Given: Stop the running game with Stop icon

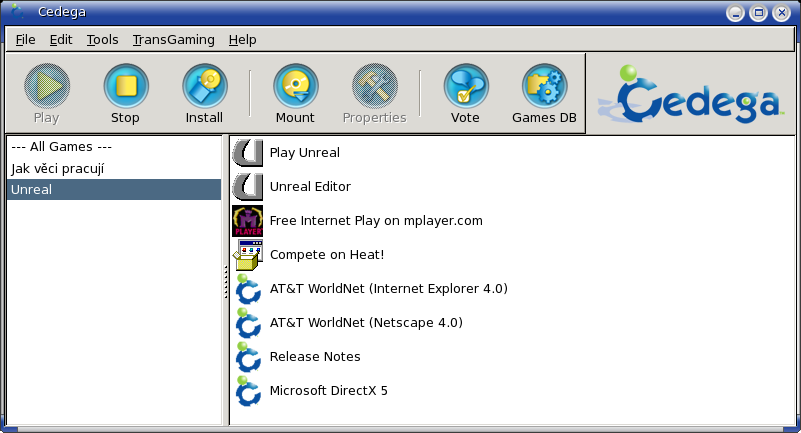Looking at the screenshot, I should click(x=126, y=86).
